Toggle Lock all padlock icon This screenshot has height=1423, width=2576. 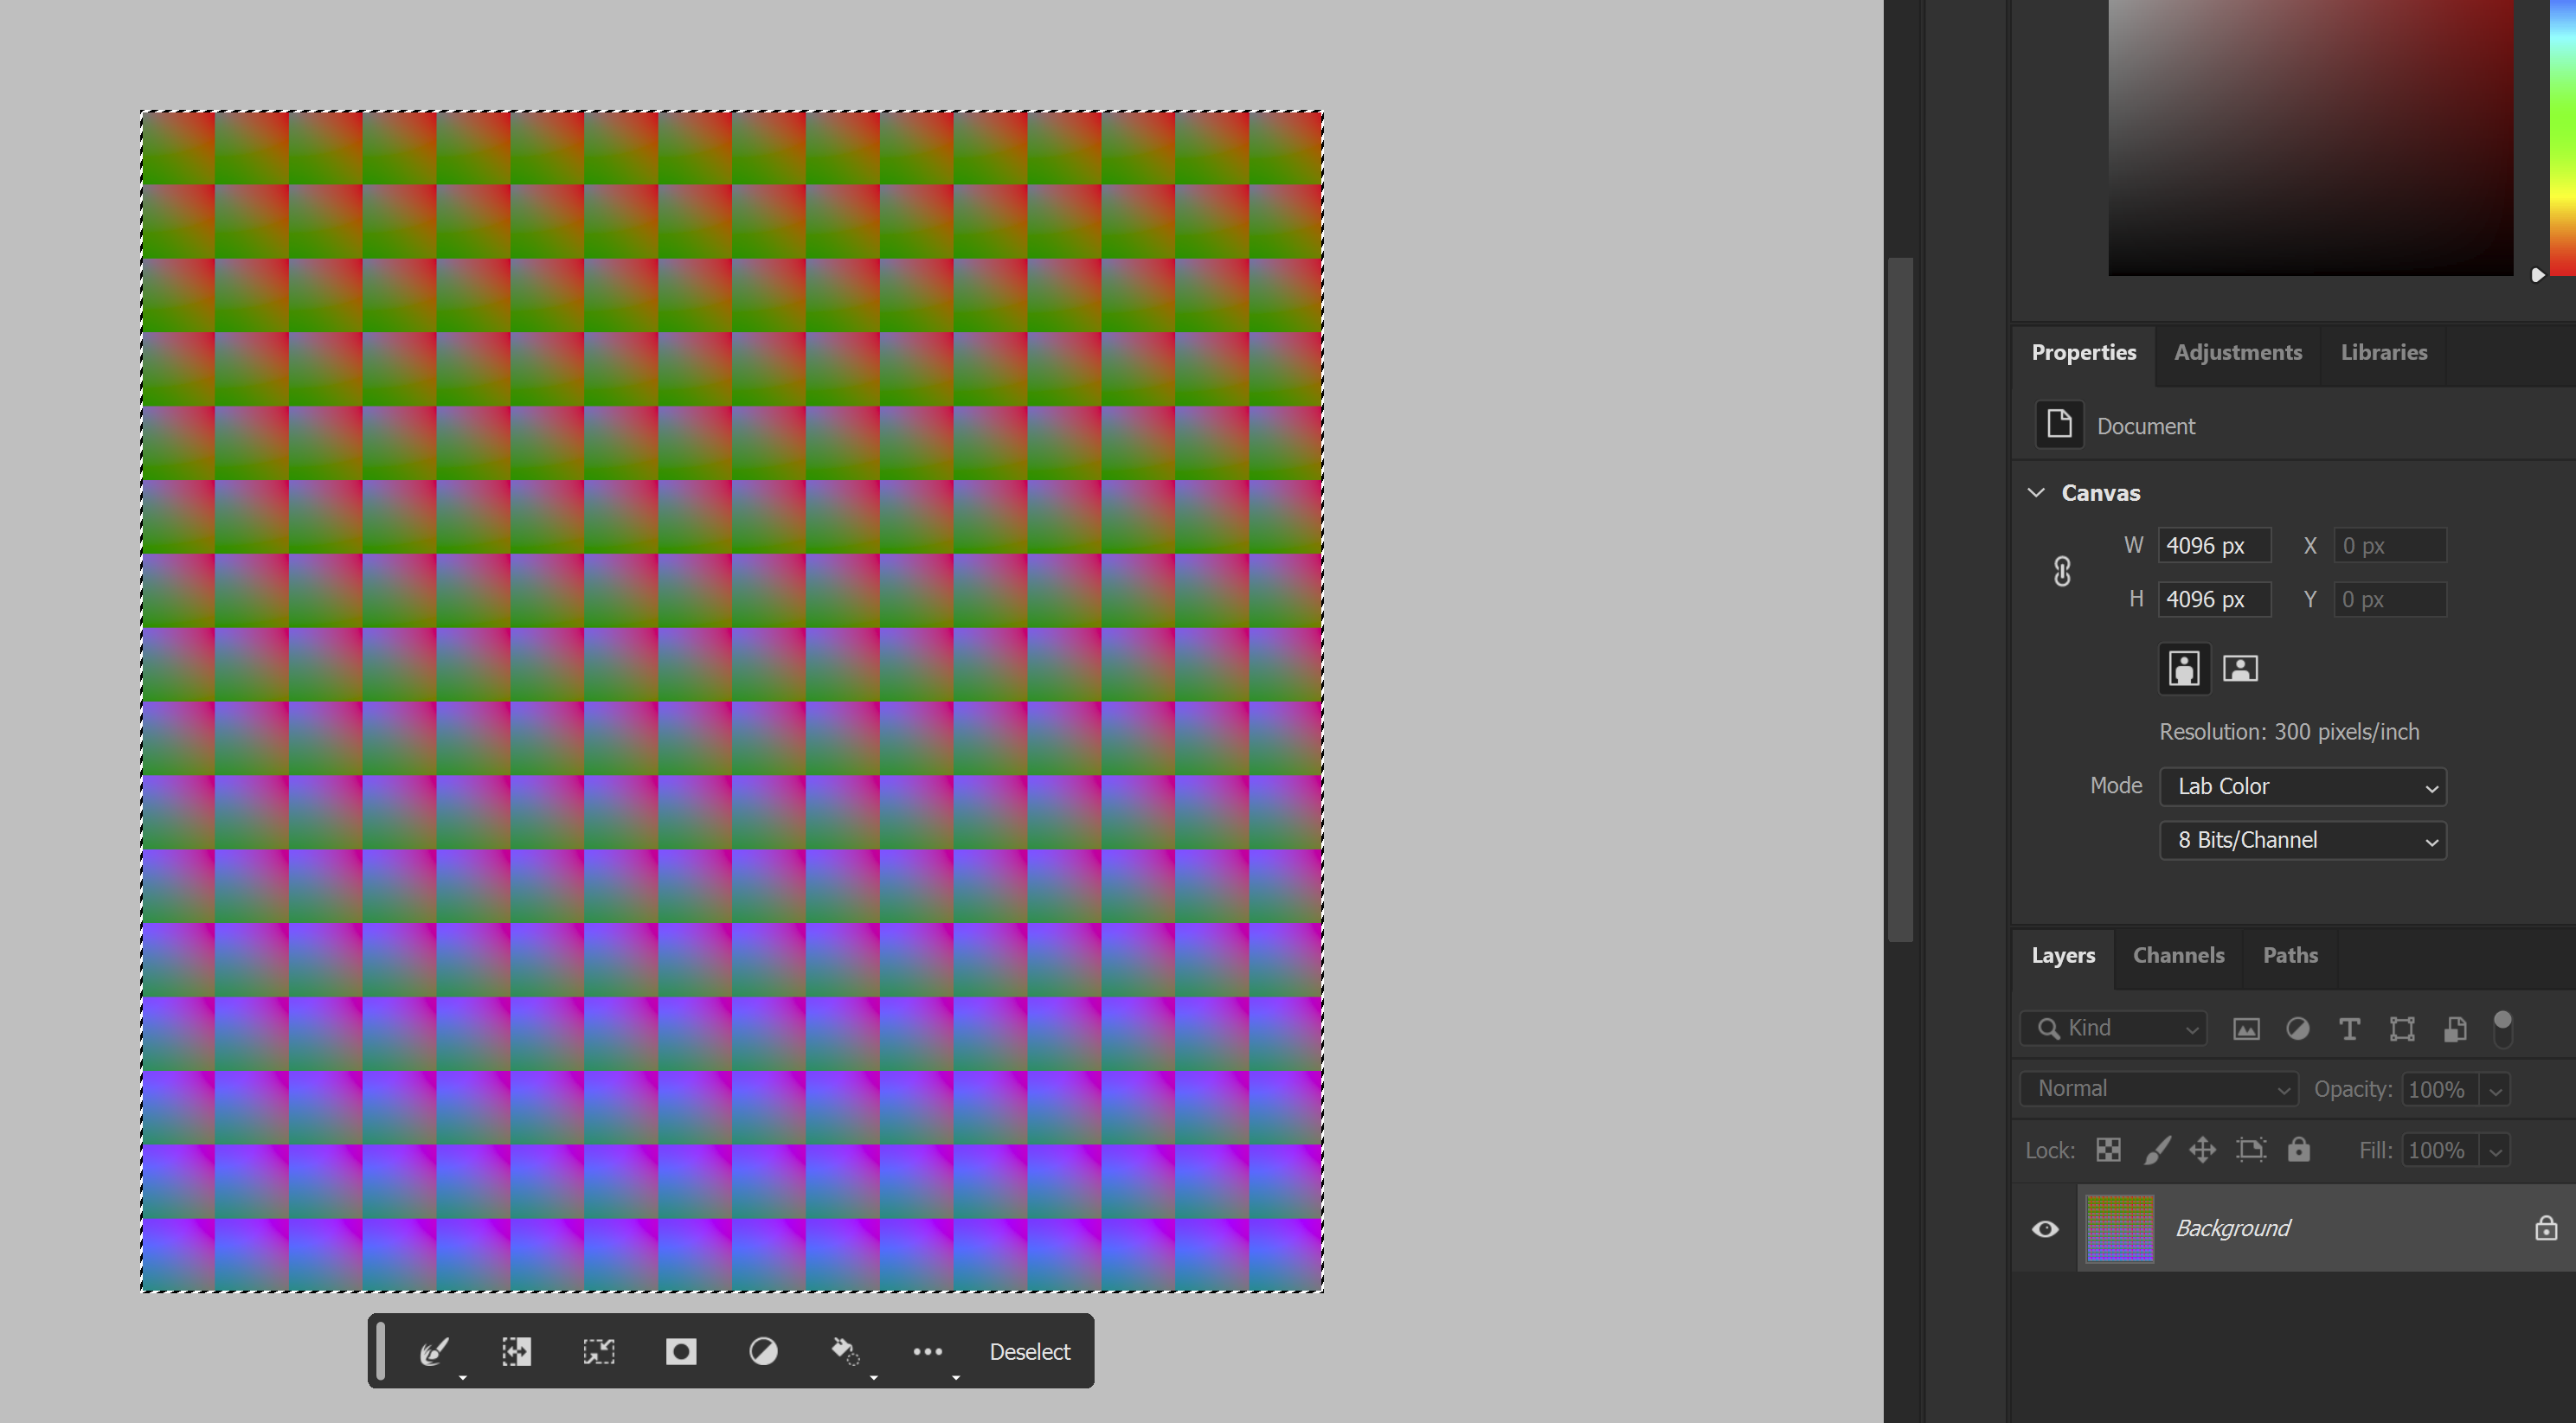(2298, 1150)
